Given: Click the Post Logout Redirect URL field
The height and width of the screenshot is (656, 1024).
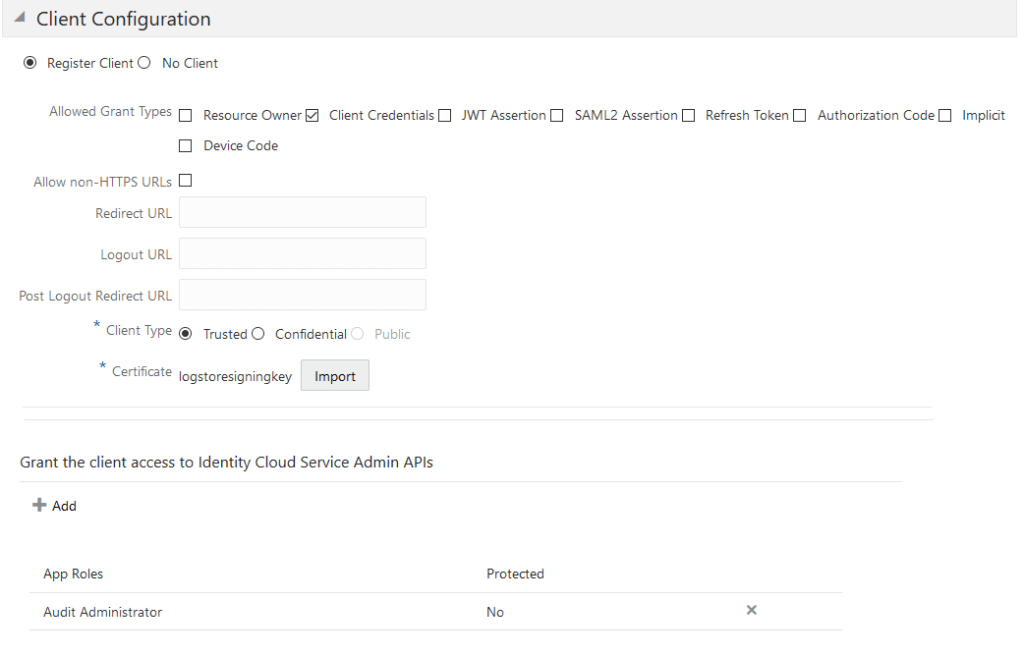Looking at the screenshot, I should point(302,295).
